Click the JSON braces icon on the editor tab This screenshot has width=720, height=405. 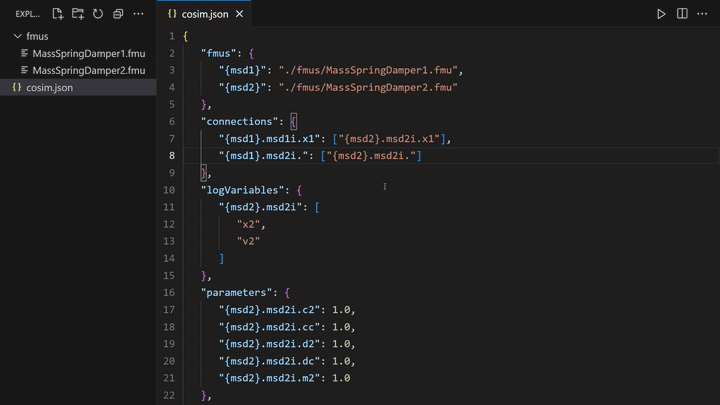click(172, 14)
